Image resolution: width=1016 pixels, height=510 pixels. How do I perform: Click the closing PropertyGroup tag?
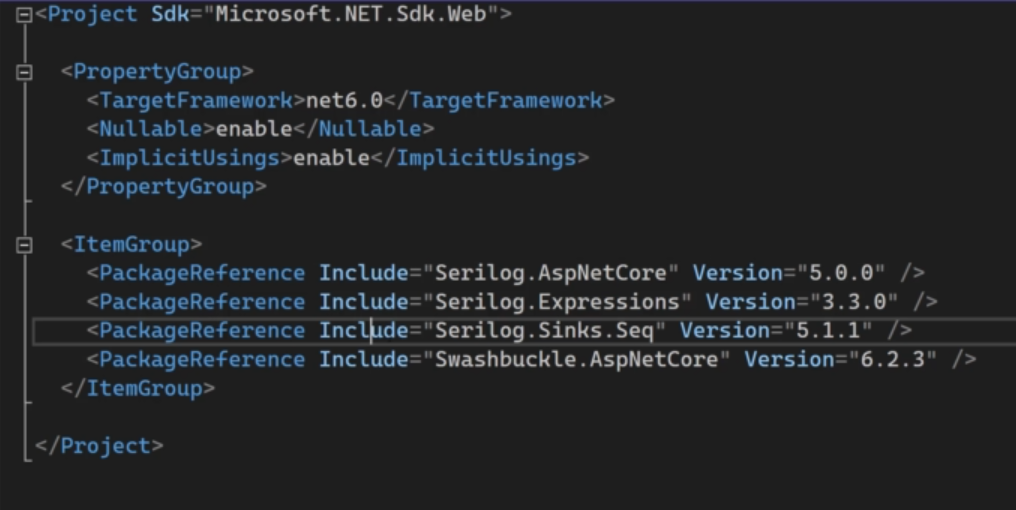point(163,187)
